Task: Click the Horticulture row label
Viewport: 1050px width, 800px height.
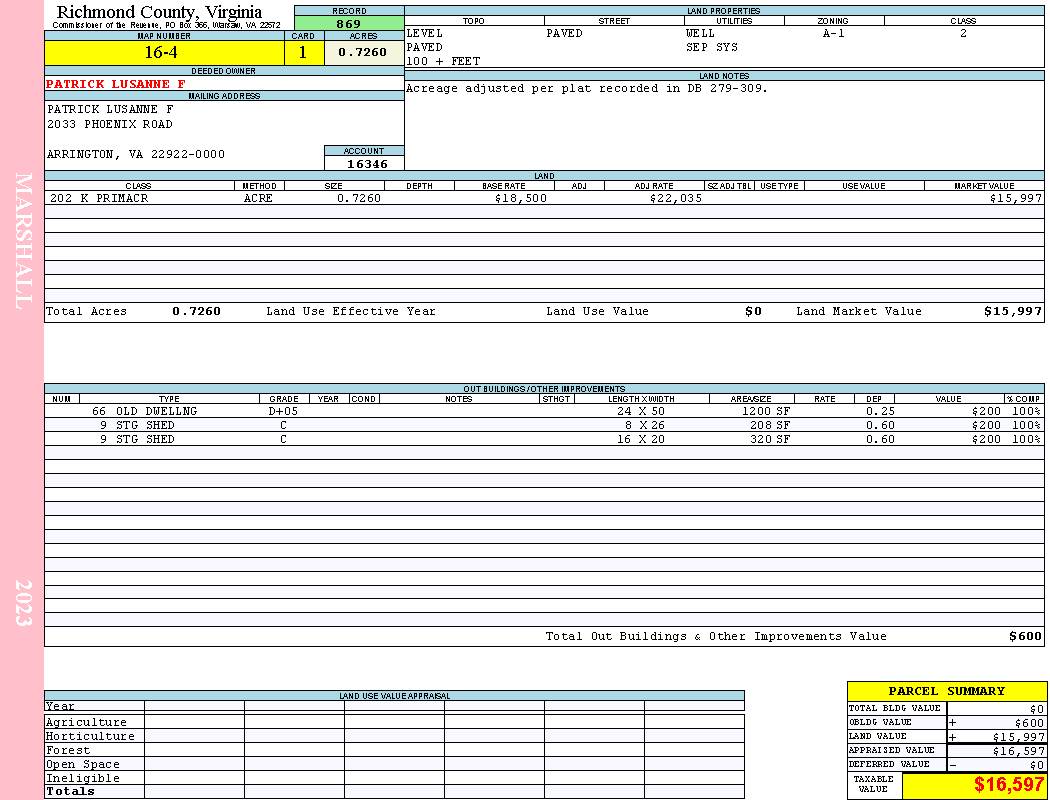Action: point(90,736)
